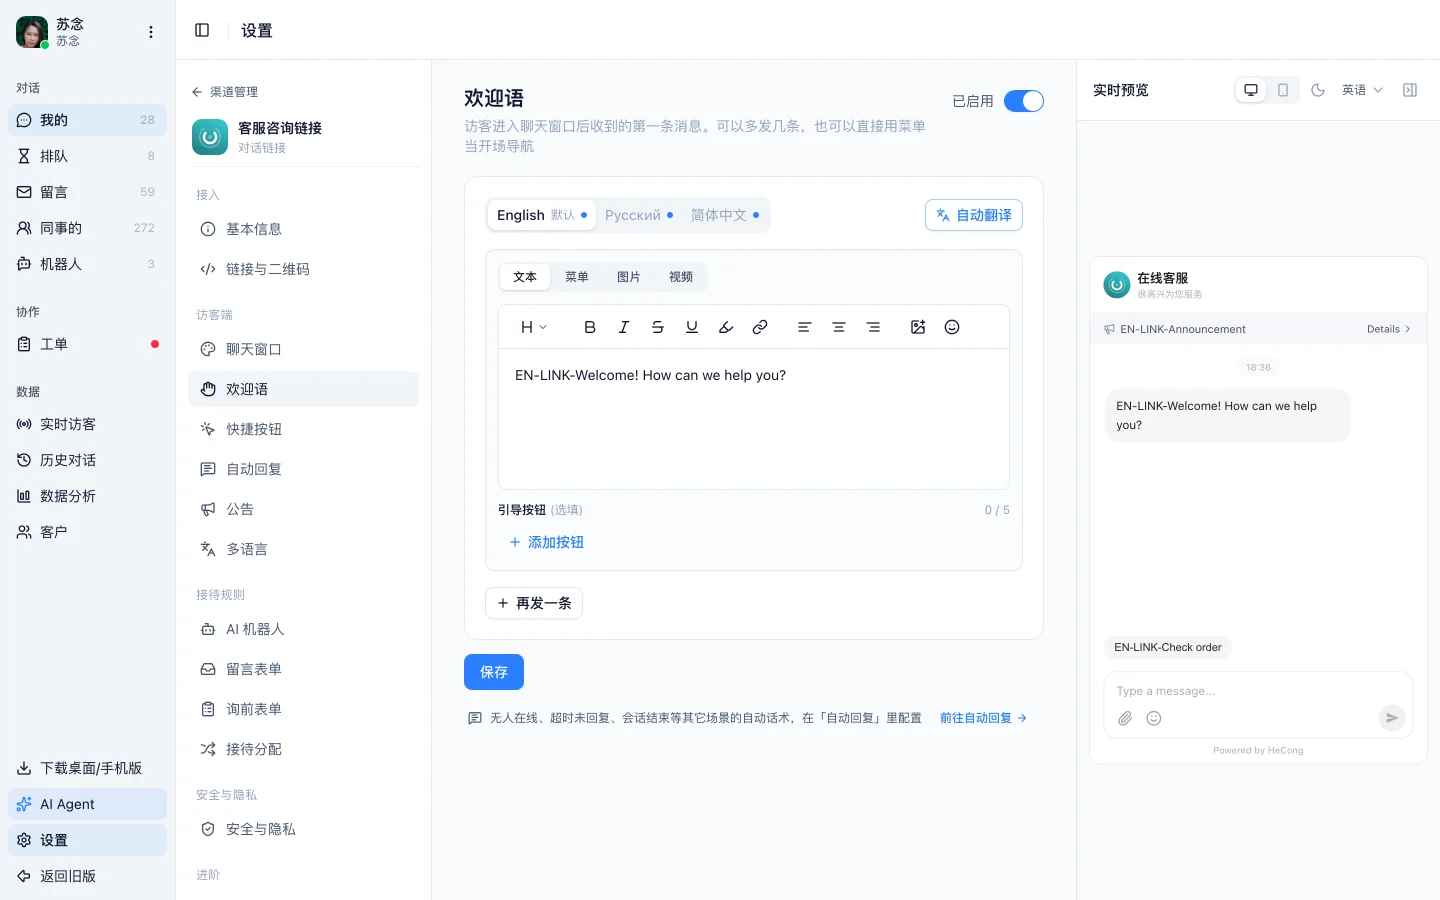Switch preview to mobile view
1440x900 pixels.
click(x=1283, y=90)
